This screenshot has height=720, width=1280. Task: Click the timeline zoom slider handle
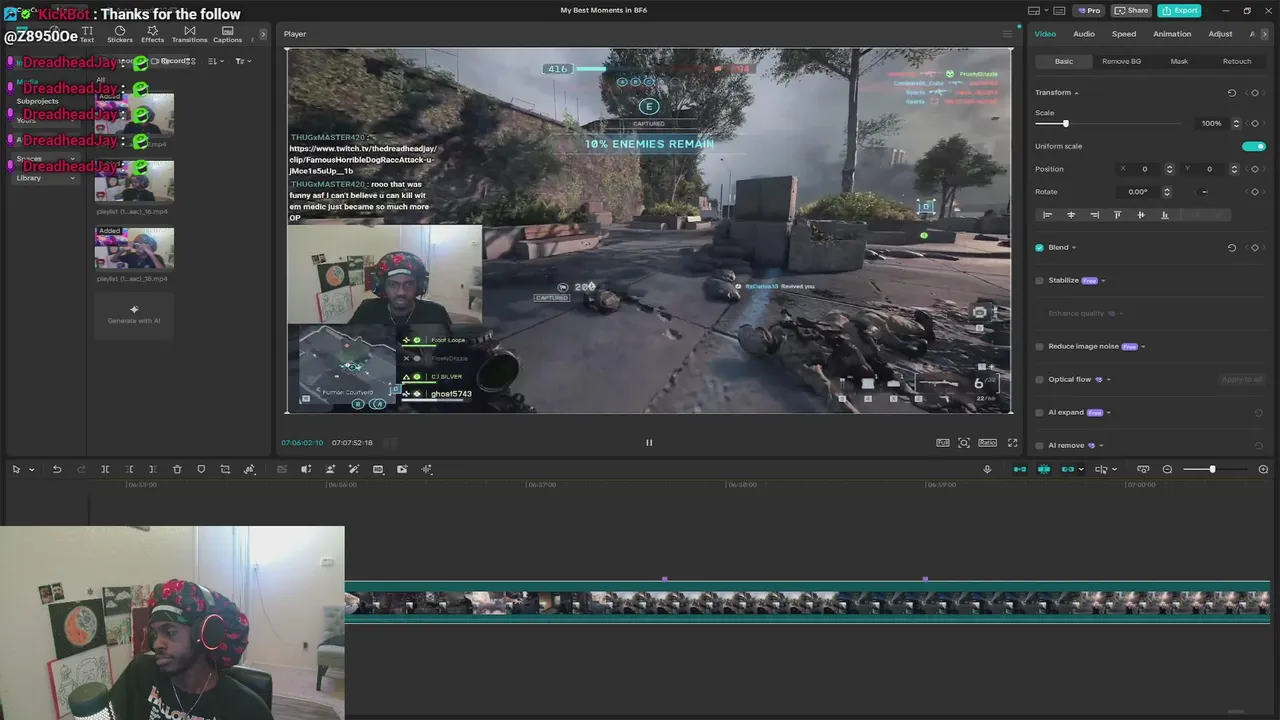tap(1212, 469)
